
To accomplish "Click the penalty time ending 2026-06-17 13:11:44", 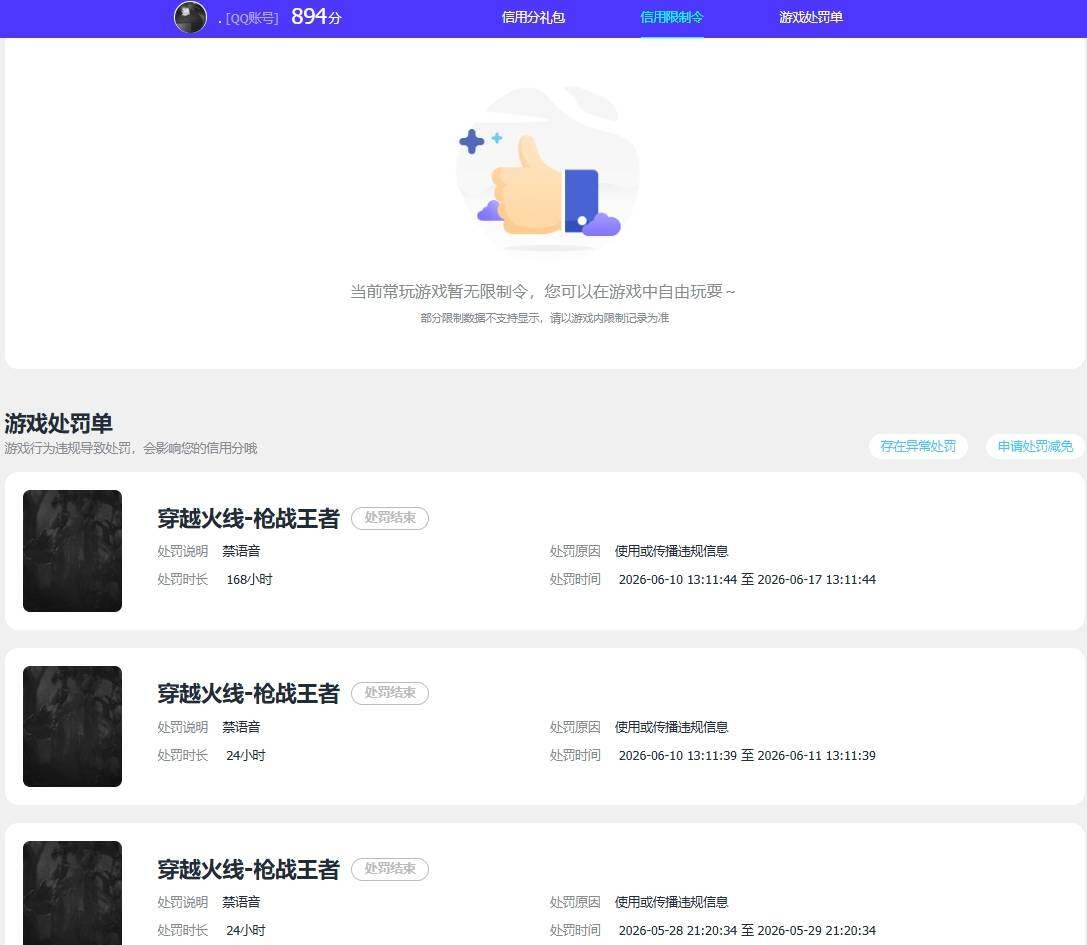I will [747, 580].
